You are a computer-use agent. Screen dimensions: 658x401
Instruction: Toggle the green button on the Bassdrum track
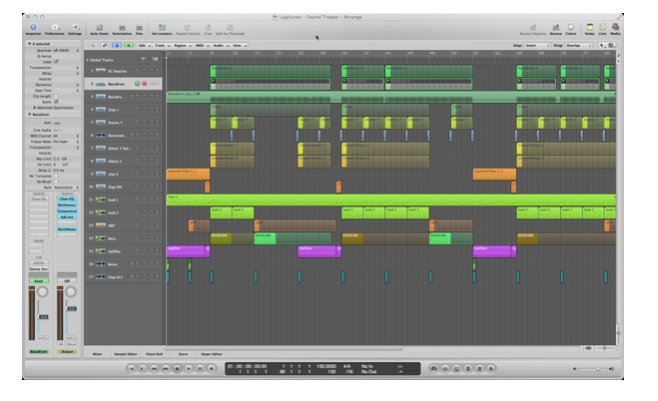point(137,84)
